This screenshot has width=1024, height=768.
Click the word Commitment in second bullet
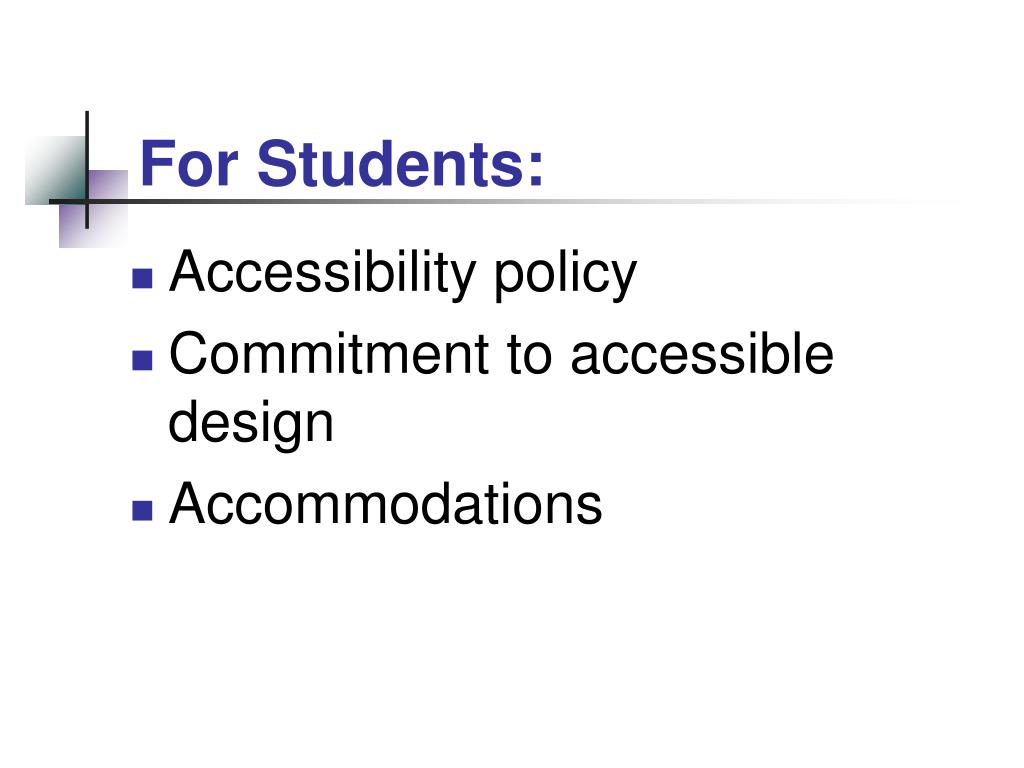point(329,353)
